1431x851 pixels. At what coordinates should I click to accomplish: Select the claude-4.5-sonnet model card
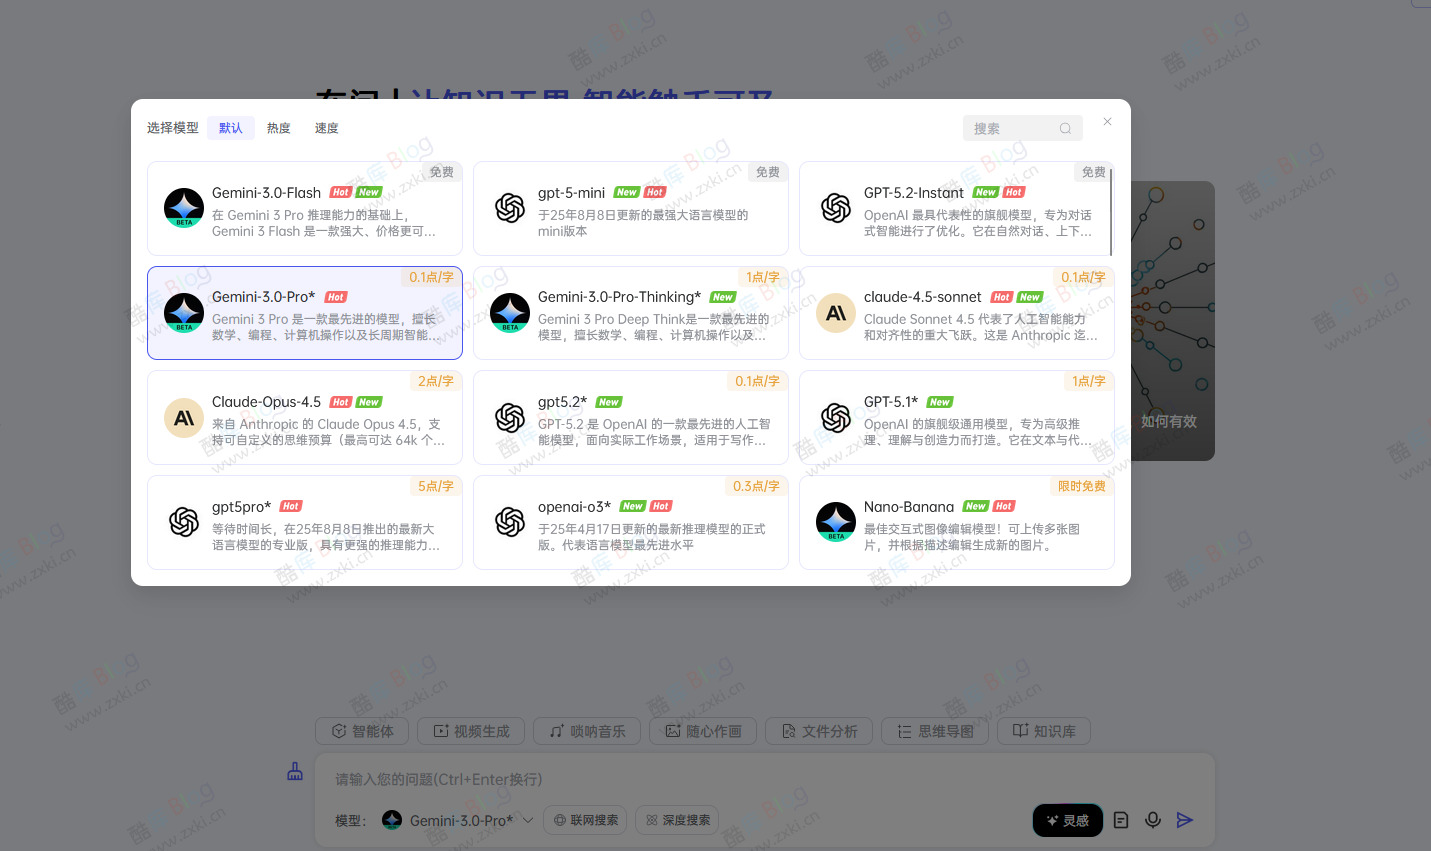coord(956,313)
